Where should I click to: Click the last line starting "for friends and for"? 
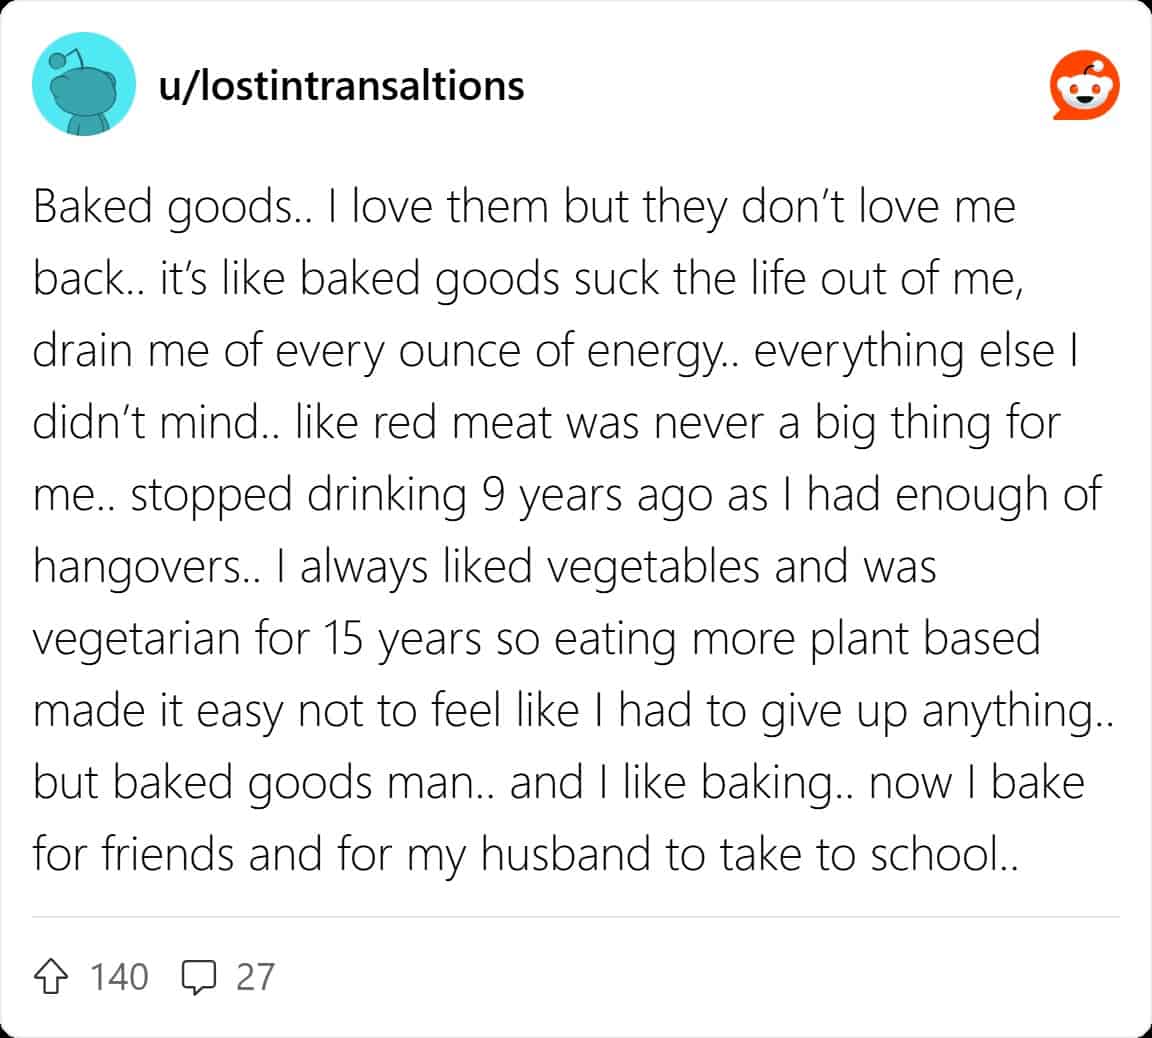pyautogui.click(x=524, y=856)
